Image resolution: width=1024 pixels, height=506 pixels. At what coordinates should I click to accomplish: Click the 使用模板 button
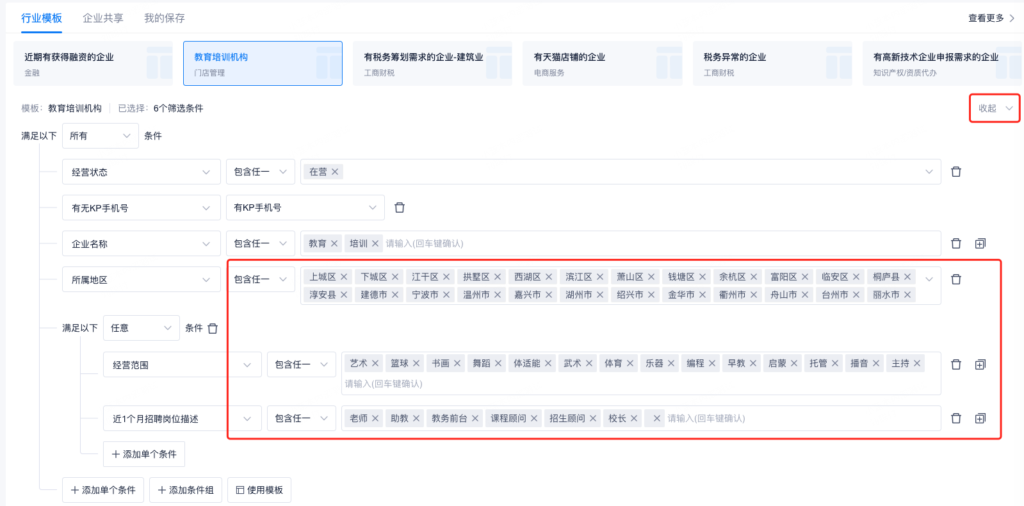pyautogui.click(x=259, y=490)
